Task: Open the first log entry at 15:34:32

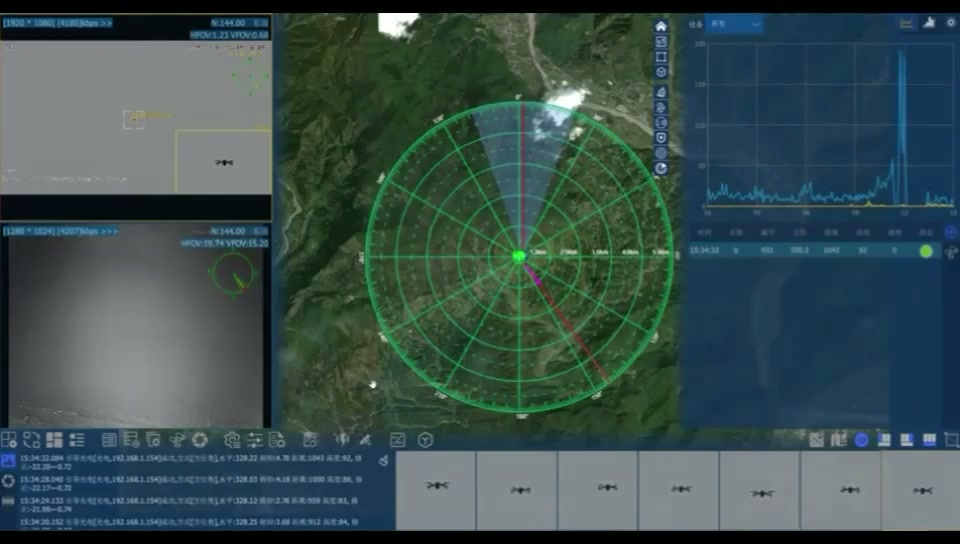Action: [x=191, y=462]
